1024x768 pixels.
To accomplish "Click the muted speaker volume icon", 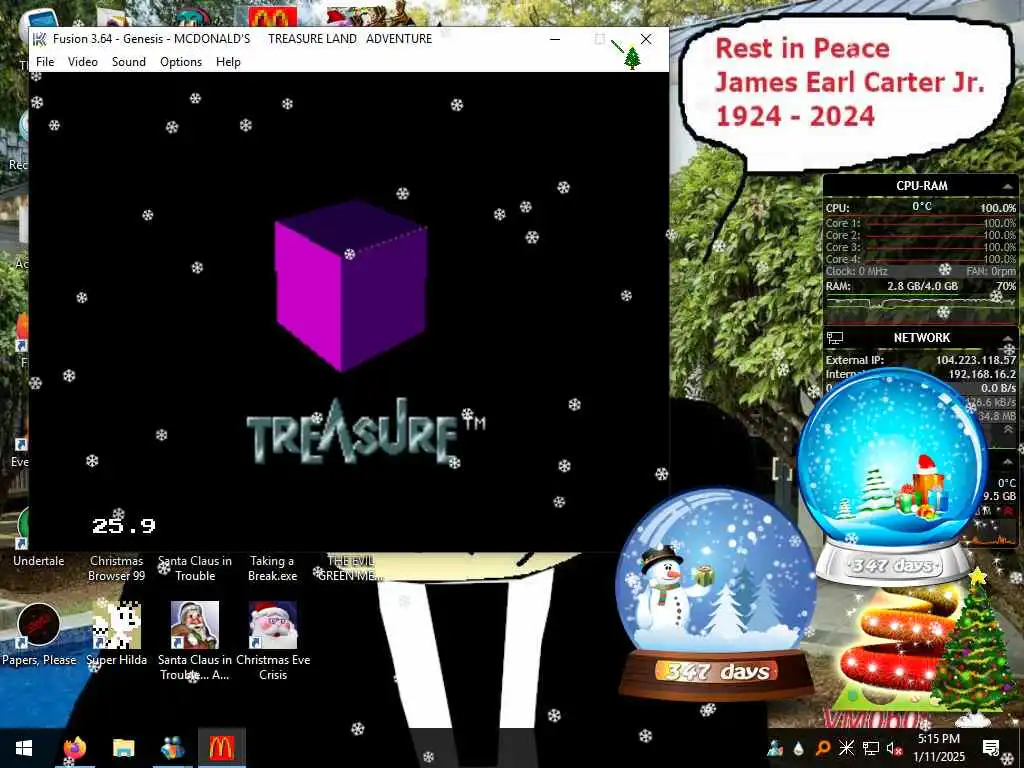I will pyautogui.click(x=894, y=749).
